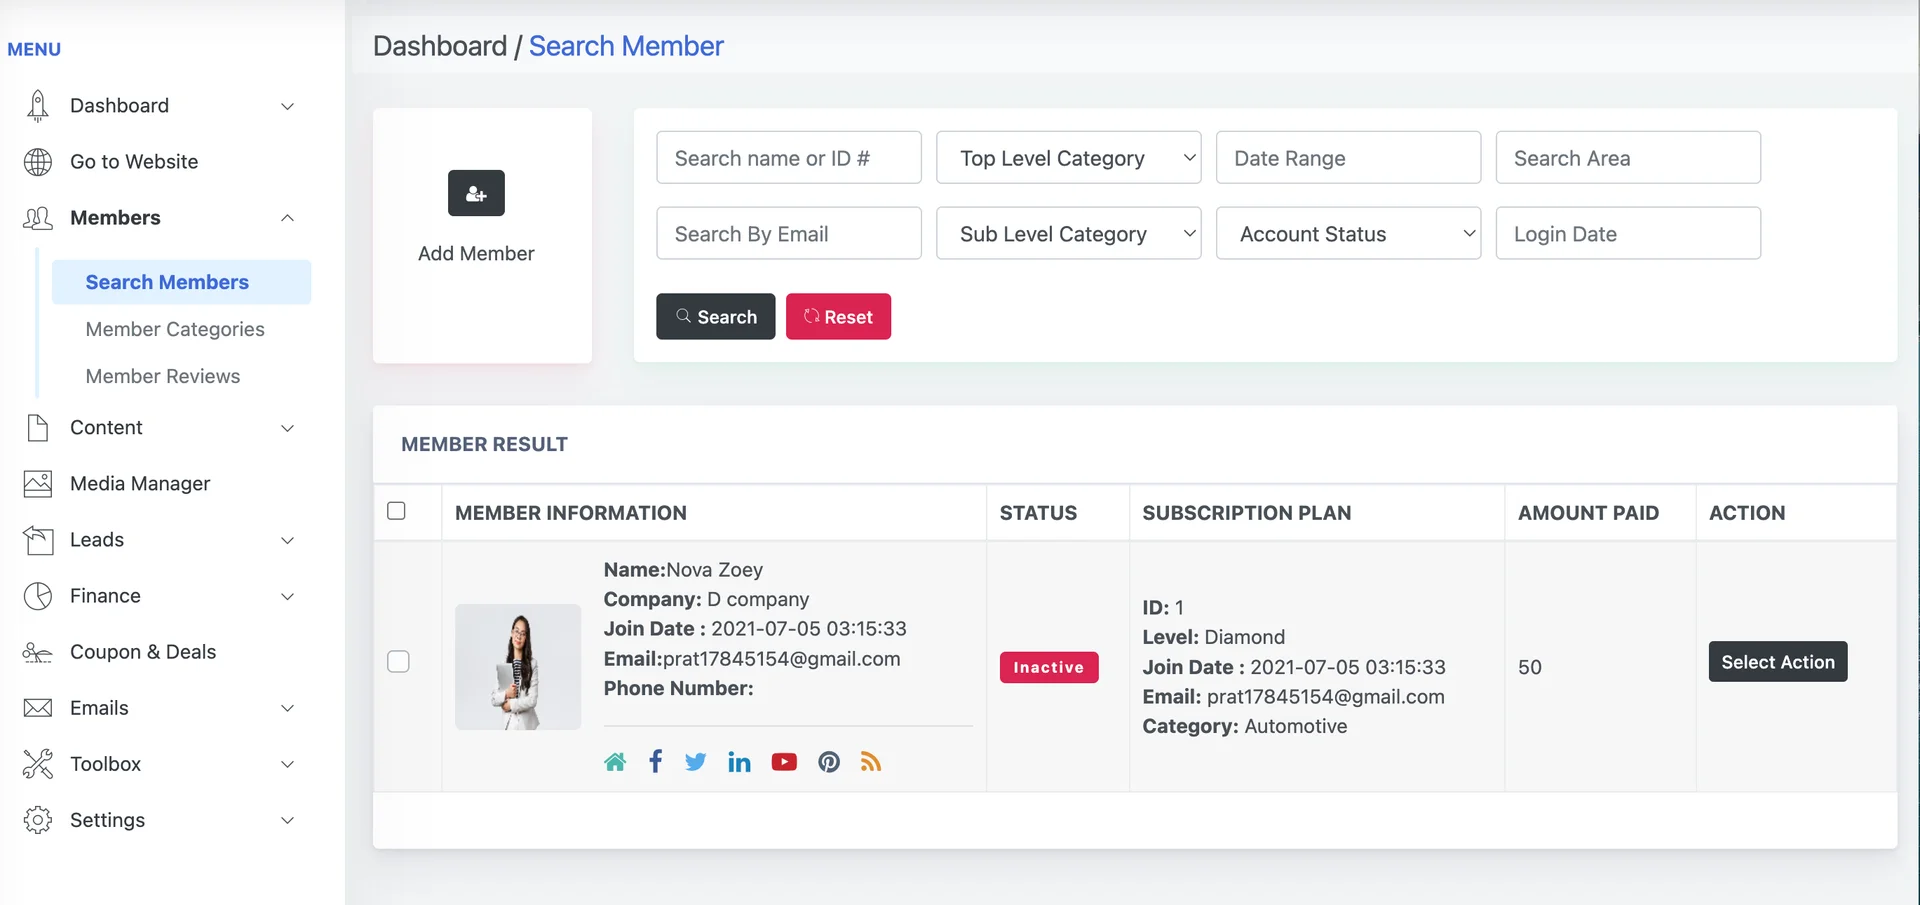Open the Top Level Category dropdown
The width and height of the screenshot is (1920, 905).
[1068, 157]
